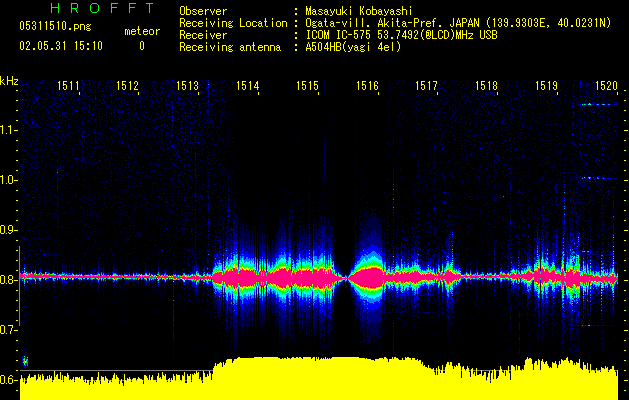Image resolution: width=629 pixels, height=400 pixels.
Task: Click the 1.1 kHz axis label
Action: point(7,130)
